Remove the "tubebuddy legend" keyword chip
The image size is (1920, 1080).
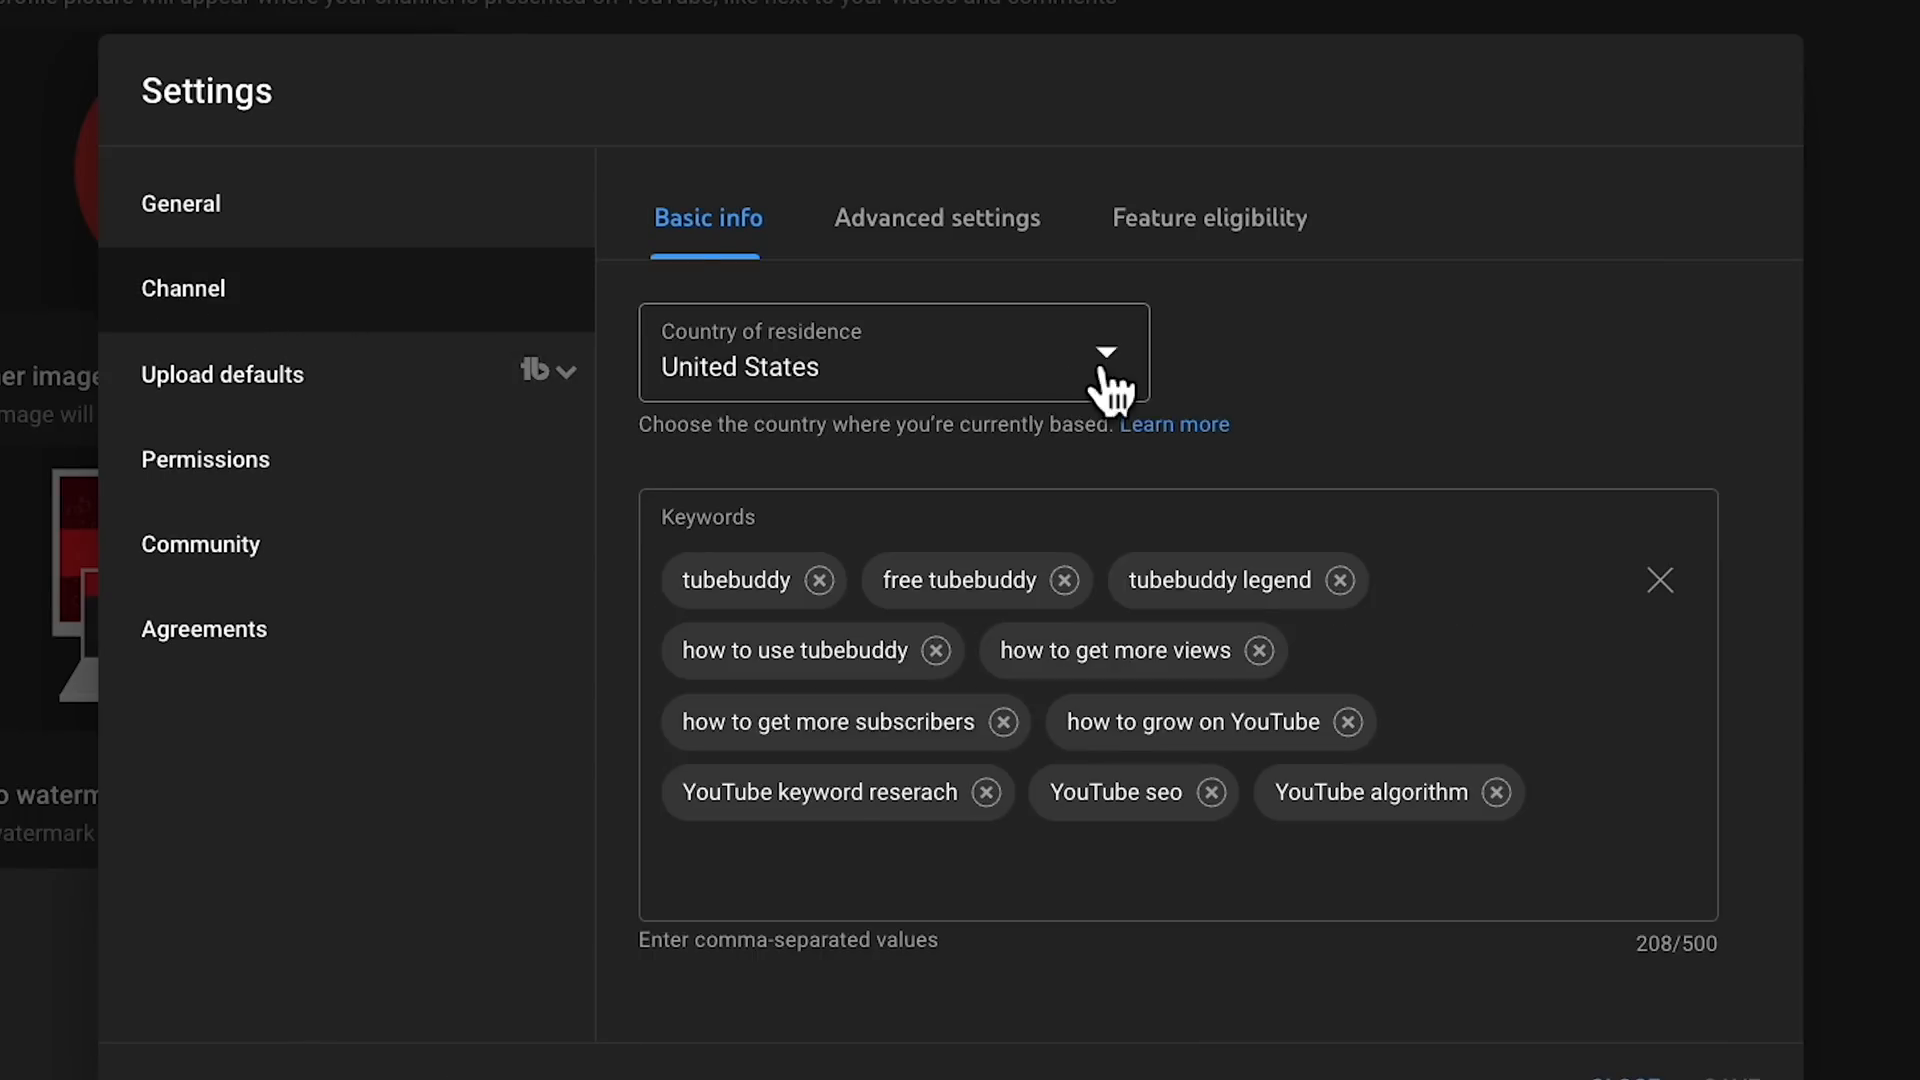click(x=1340, y=580)
